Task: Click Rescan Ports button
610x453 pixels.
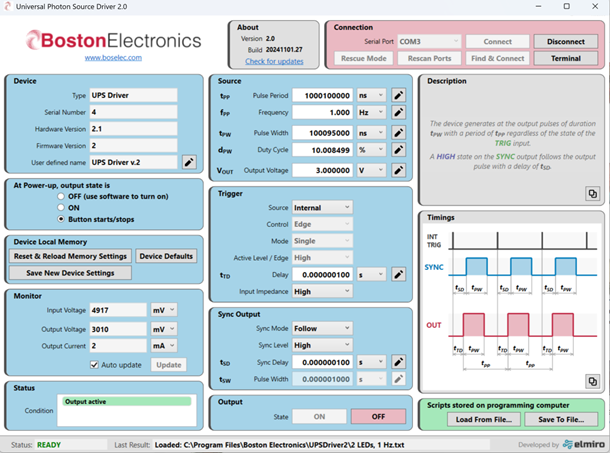Action: (x=429, y=58)
